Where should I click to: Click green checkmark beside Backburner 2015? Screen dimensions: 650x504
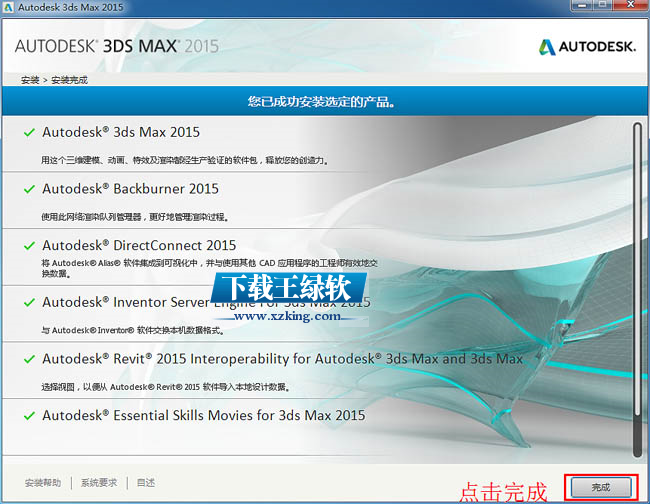coord(29,189)
